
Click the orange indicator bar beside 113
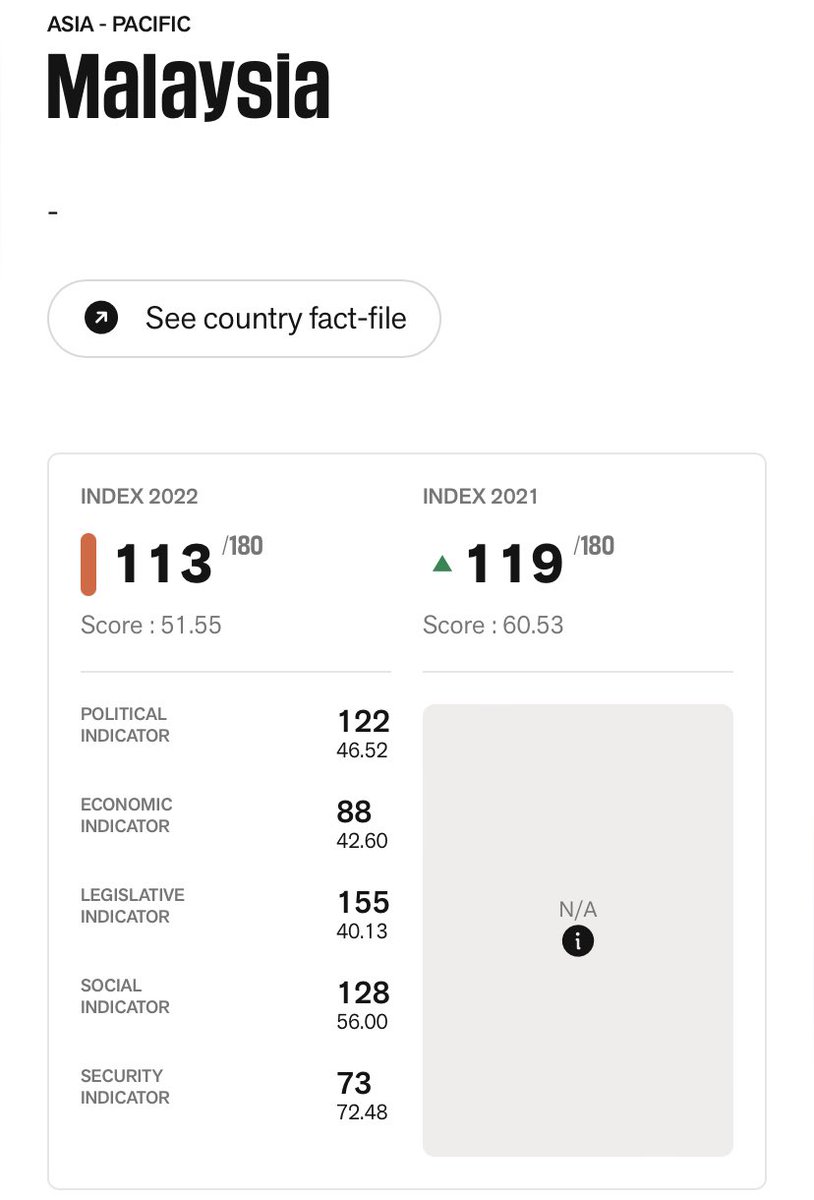click(x=88, y=564)
